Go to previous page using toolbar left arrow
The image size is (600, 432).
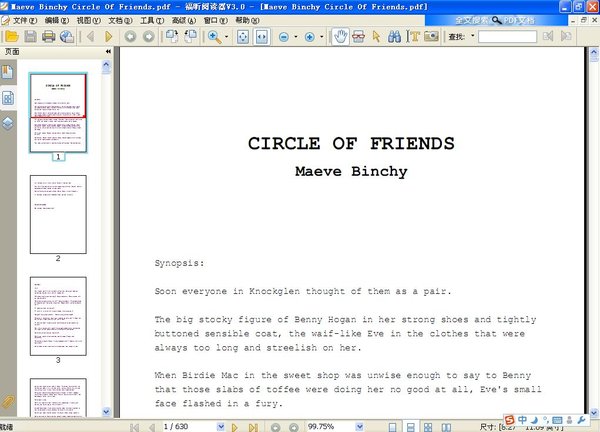91,36
